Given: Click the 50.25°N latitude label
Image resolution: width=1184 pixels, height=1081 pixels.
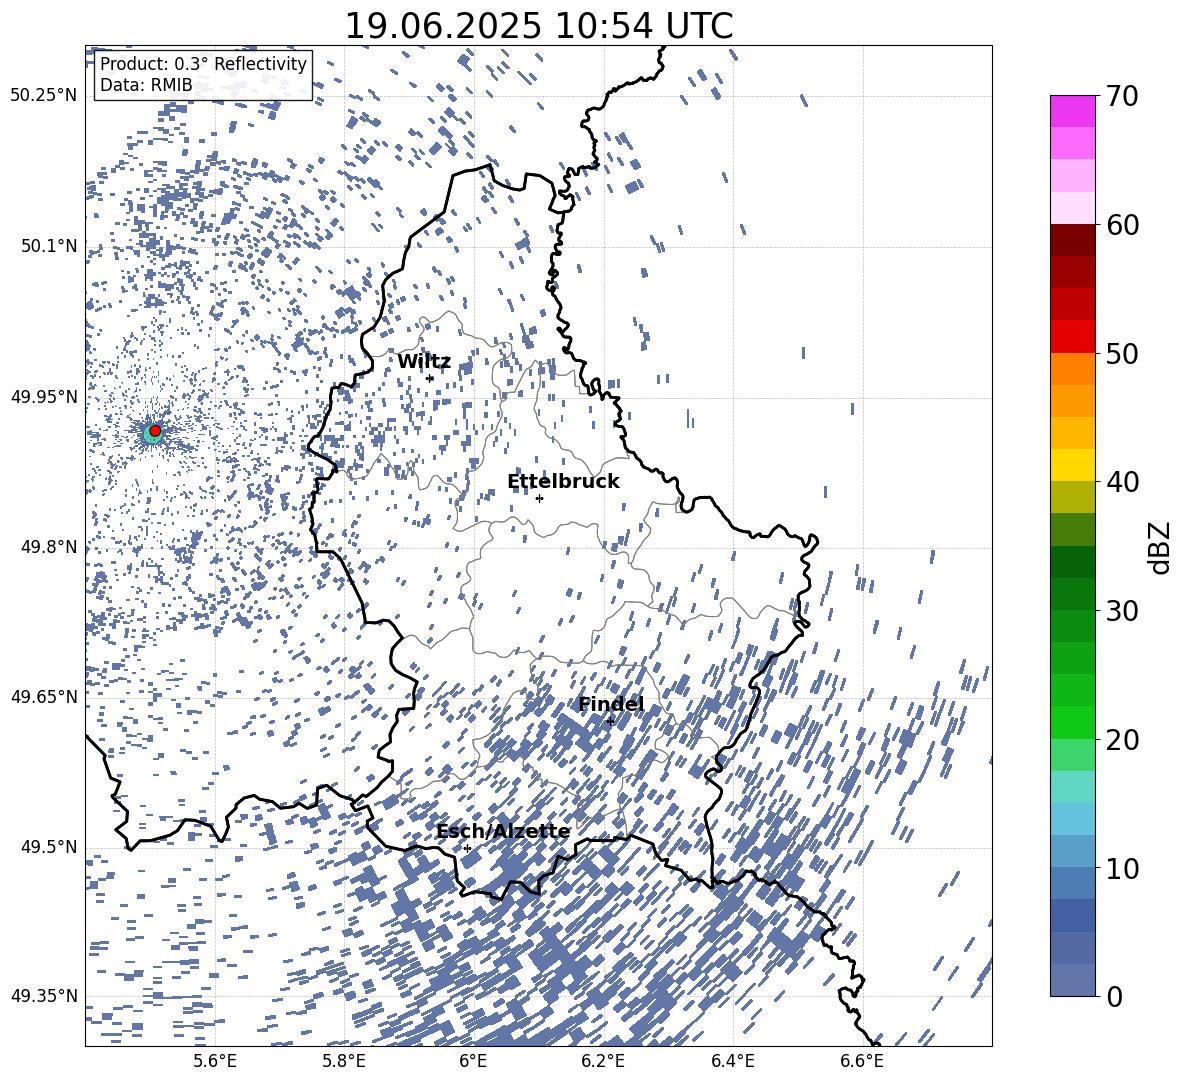Looking at the screenshot, I should tap(44, 96).
